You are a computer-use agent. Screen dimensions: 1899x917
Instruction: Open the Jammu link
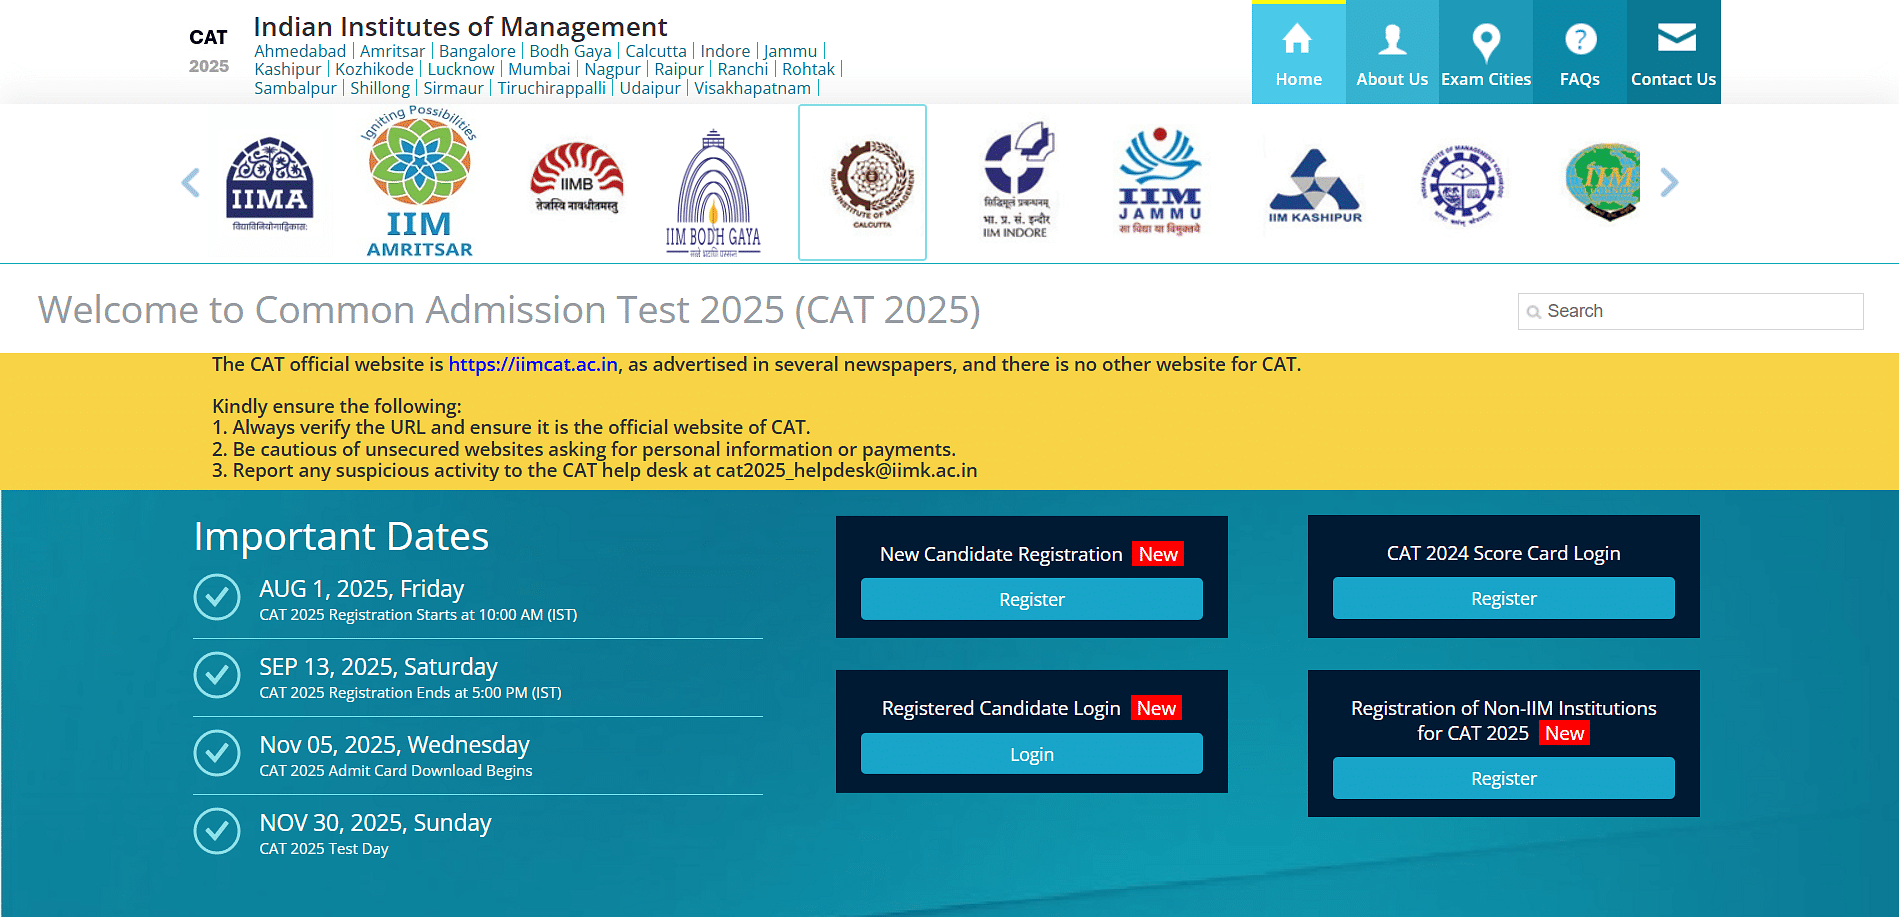(790, 51)
